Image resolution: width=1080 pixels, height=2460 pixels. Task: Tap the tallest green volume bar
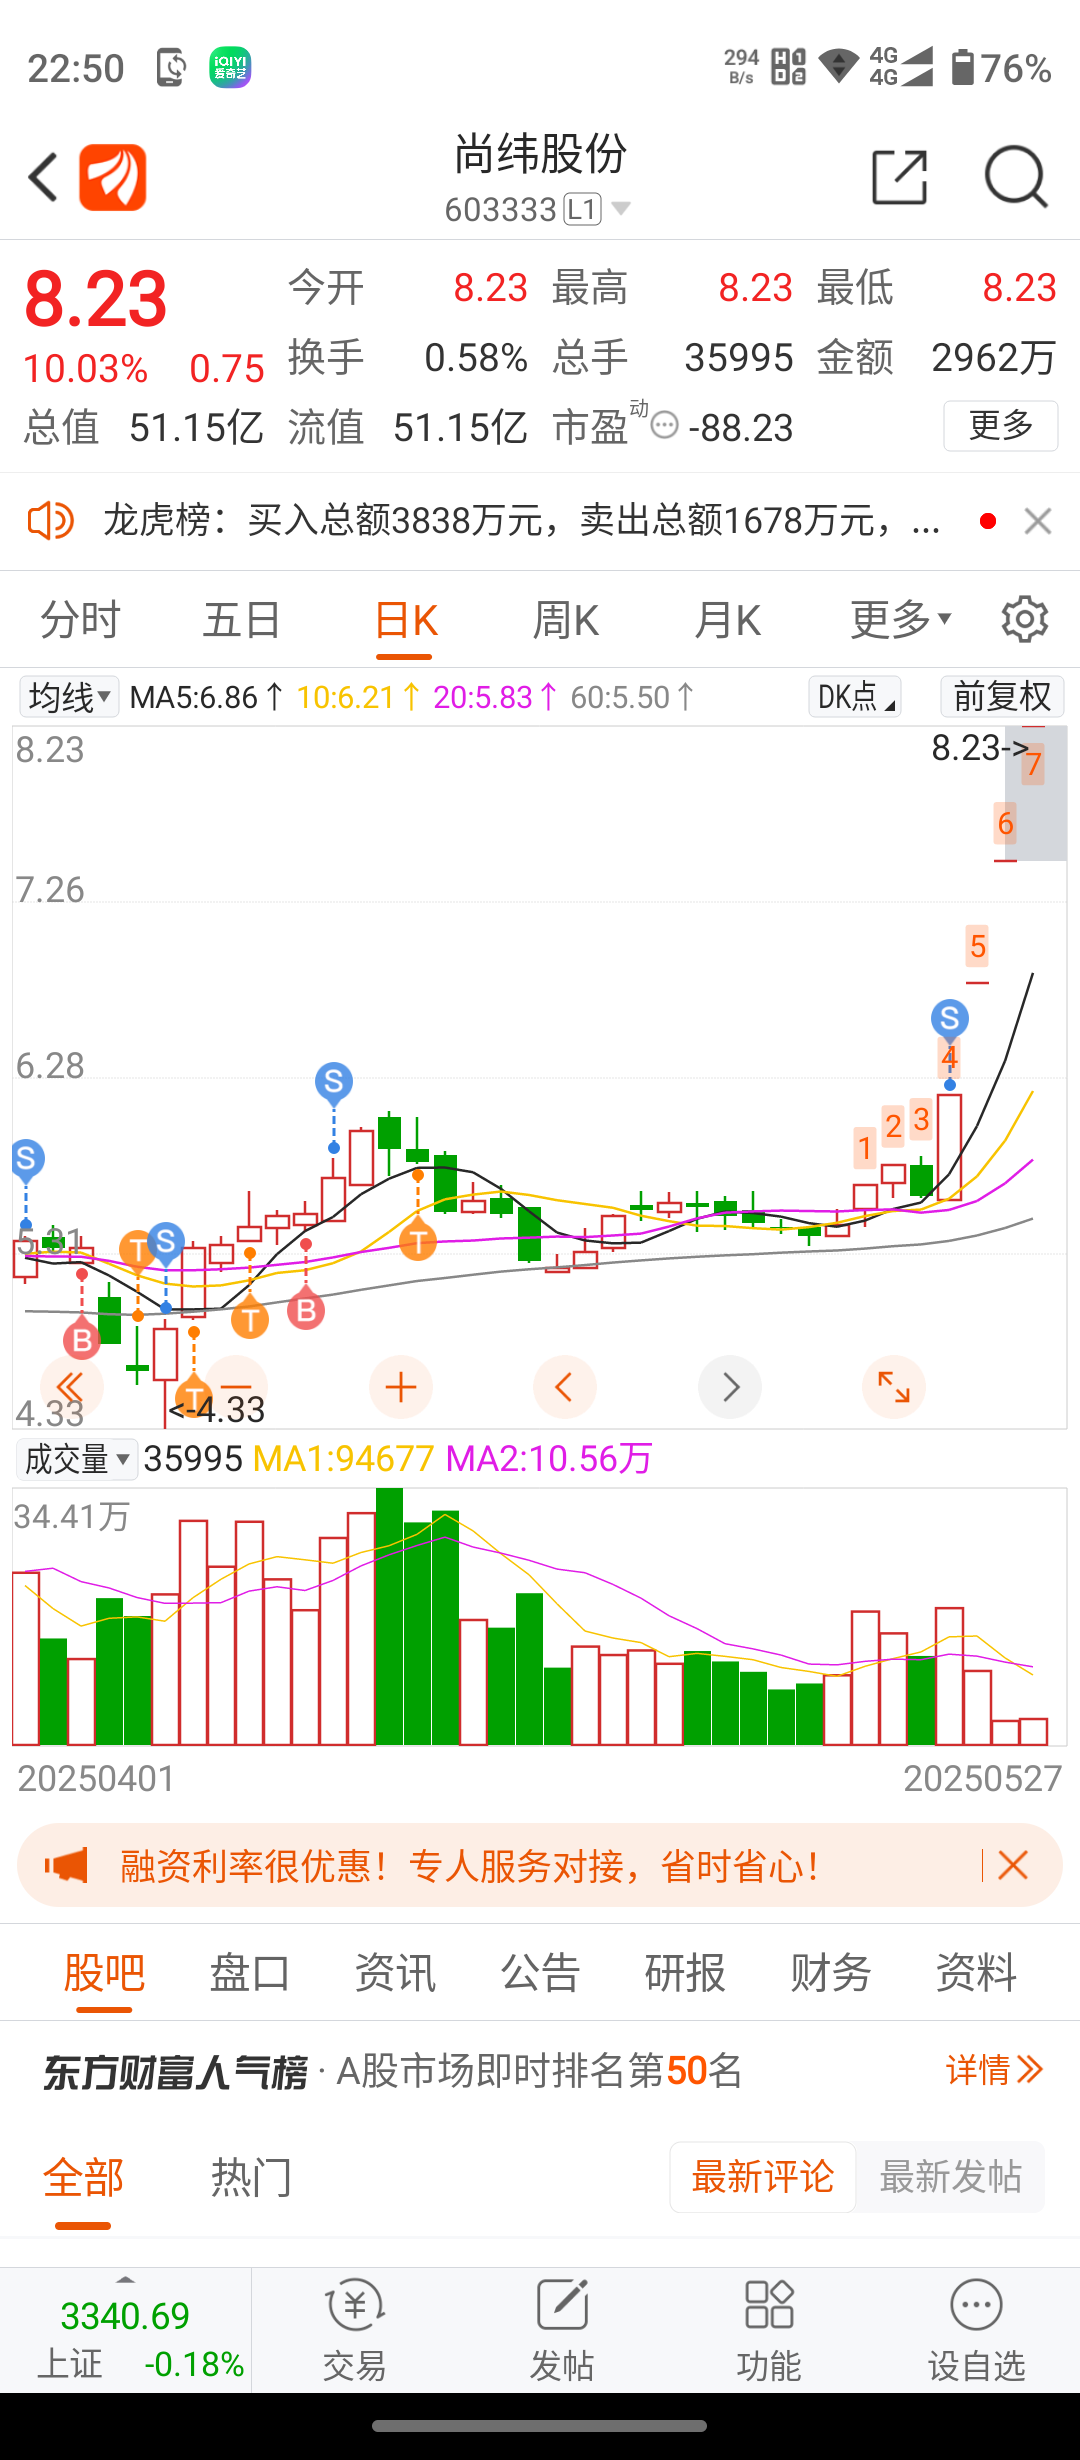pos(389,1616)
